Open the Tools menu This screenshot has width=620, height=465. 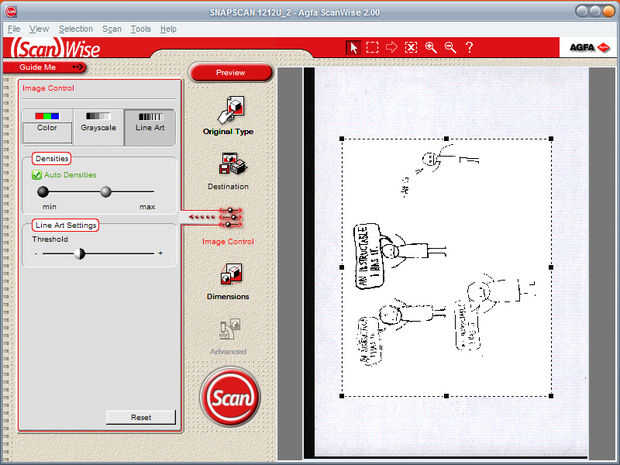coord(141,29)
